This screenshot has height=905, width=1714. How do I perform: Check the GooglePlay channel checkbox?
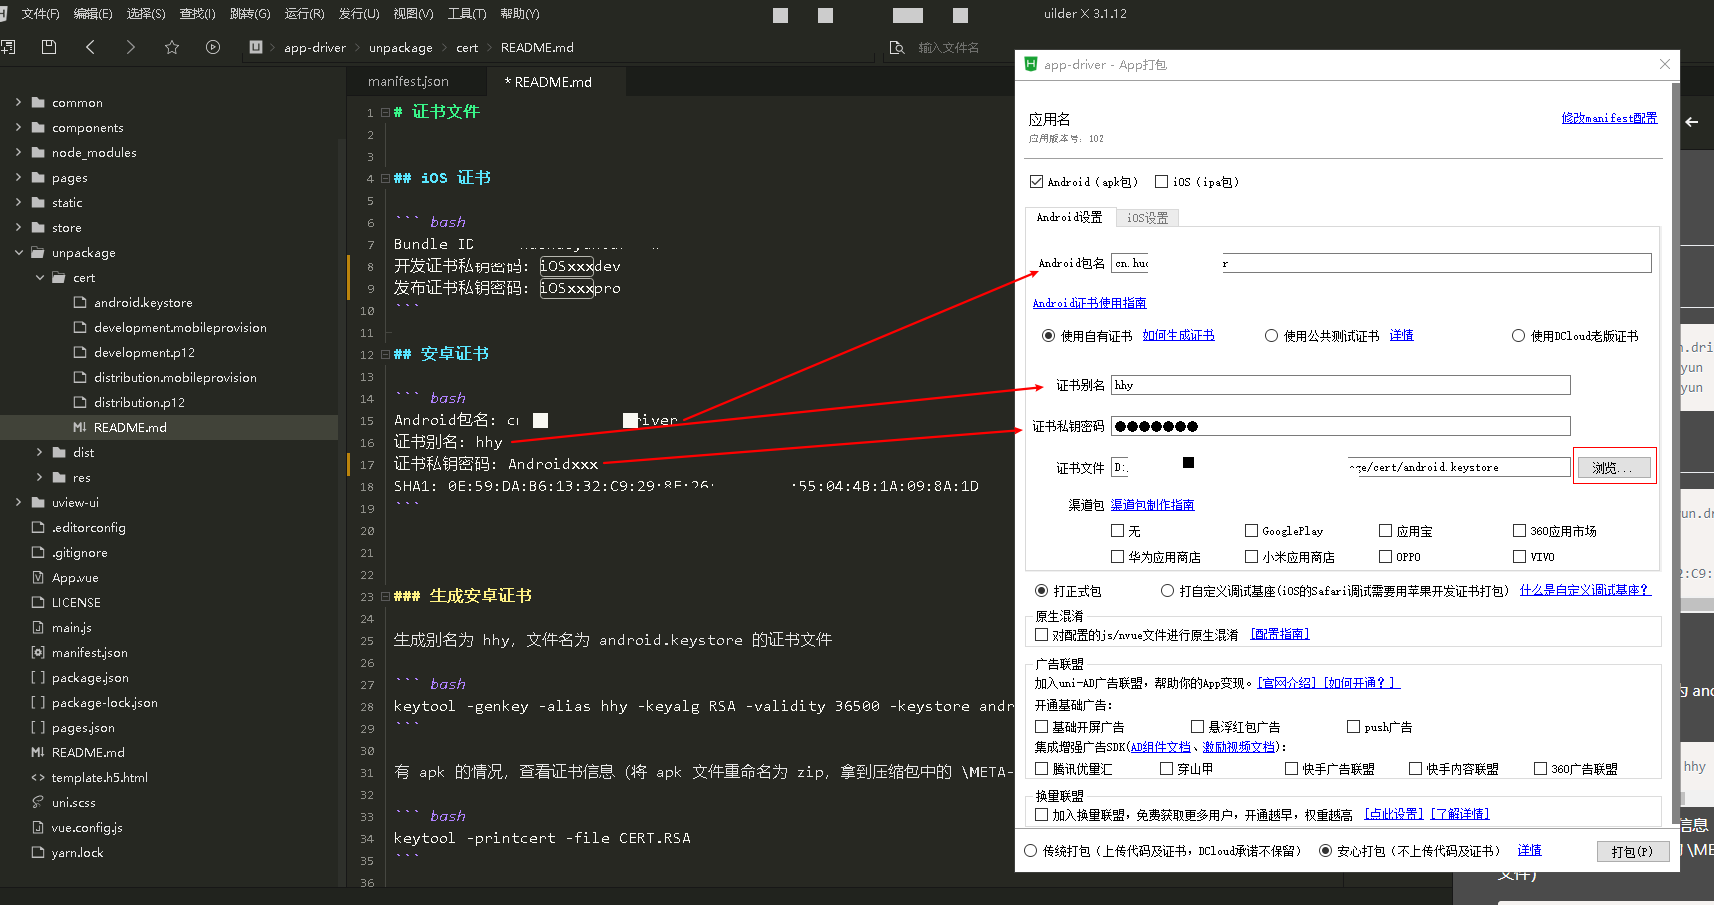coord(1251,531)
